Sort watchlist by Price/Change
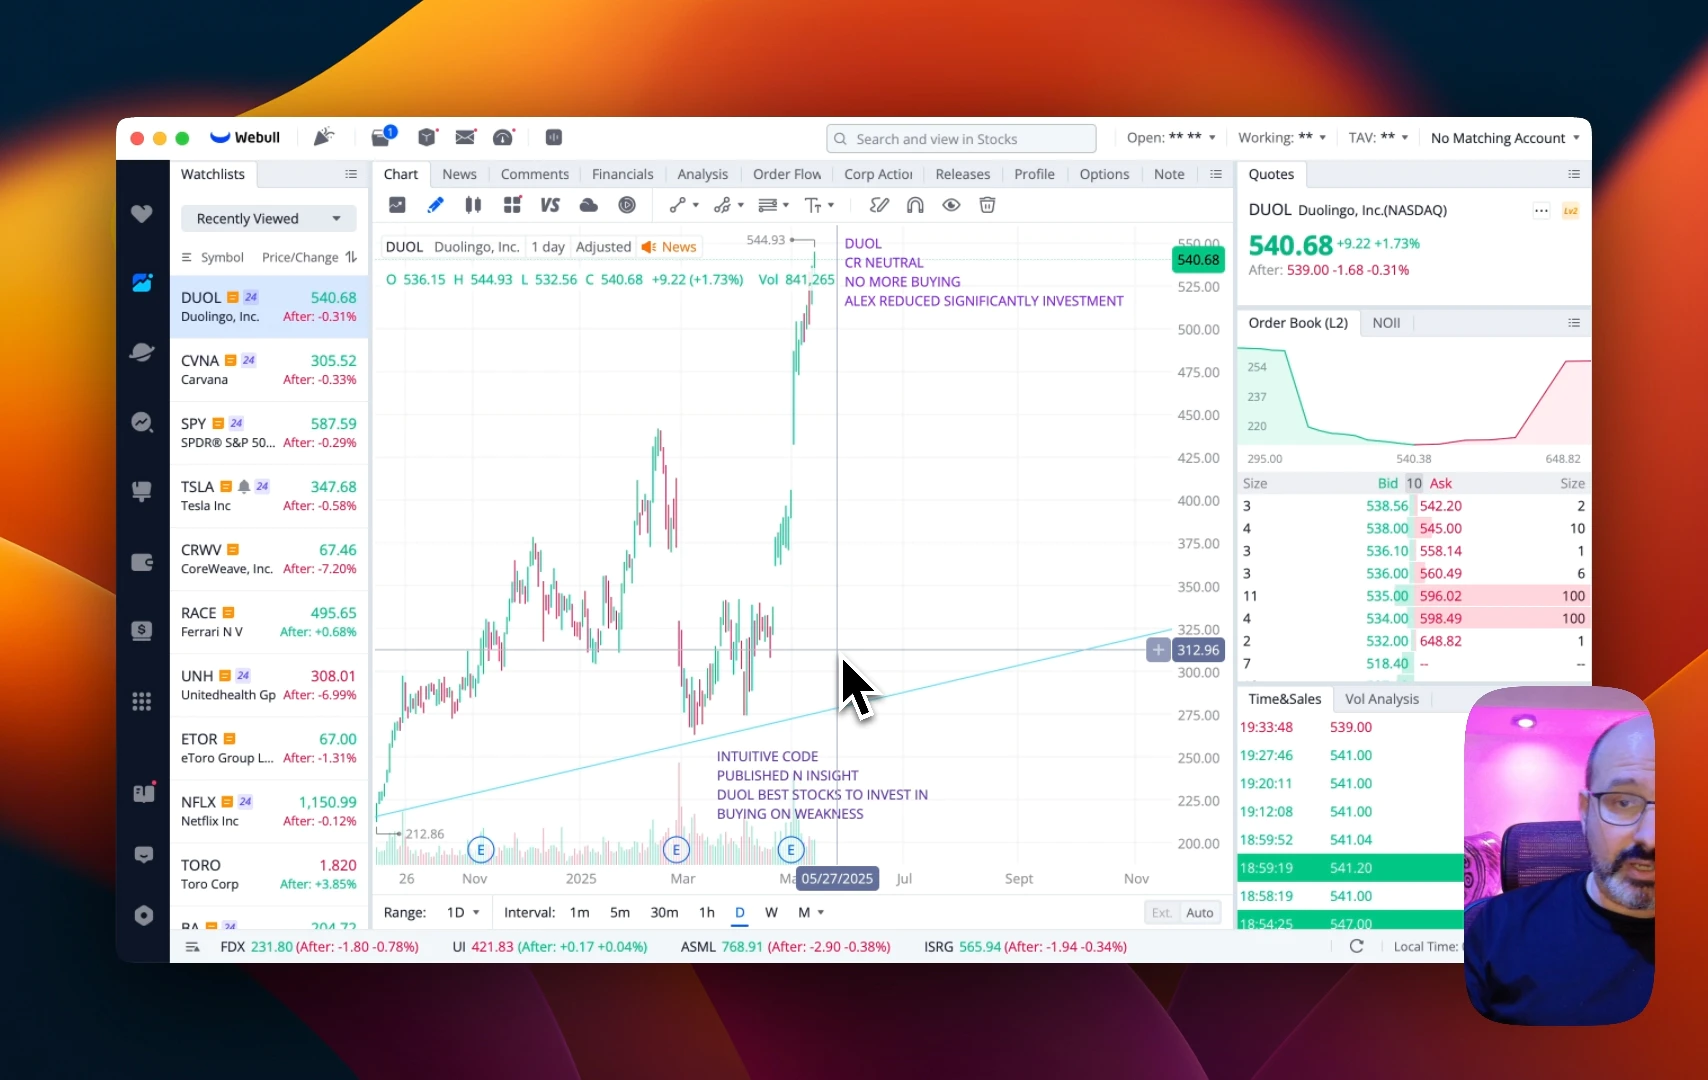 click(x=309, y=257)
